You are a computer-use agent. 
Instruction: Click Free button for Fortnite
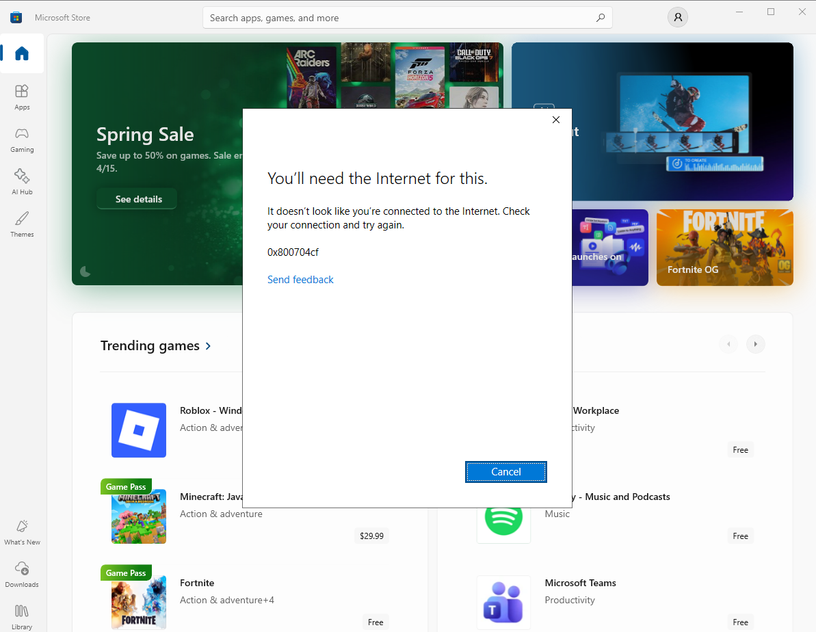coord(375,622)
